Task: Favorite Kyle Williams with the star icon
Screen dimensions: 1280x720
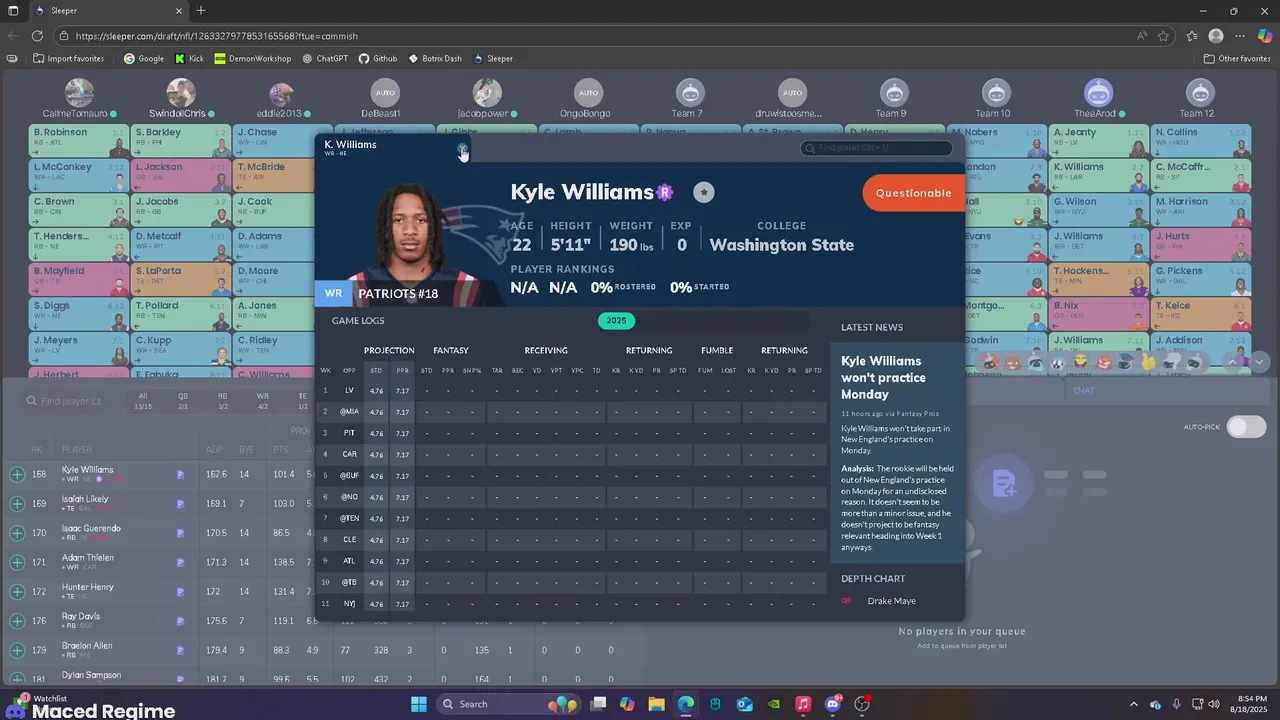Action: pyautogui.click(x=704, y=192)
